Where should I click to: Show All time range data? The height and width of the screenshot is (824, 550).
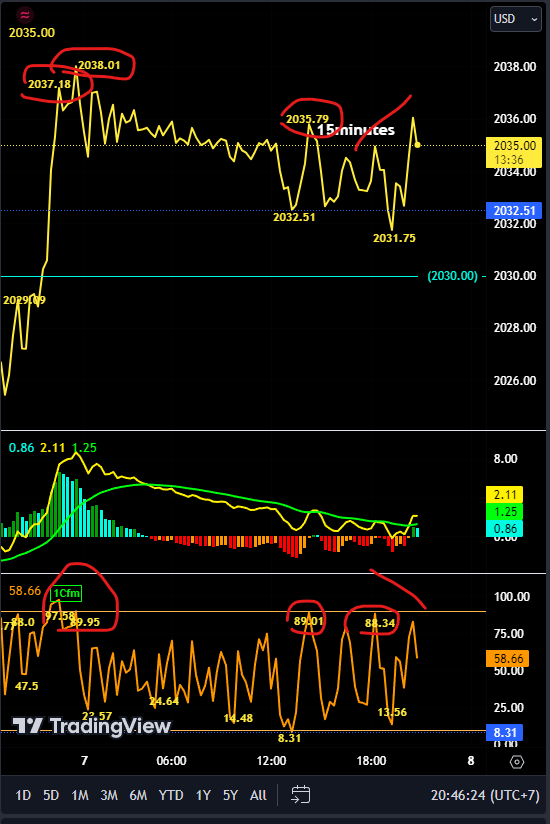pyautogui.click(x=258, y=795)
